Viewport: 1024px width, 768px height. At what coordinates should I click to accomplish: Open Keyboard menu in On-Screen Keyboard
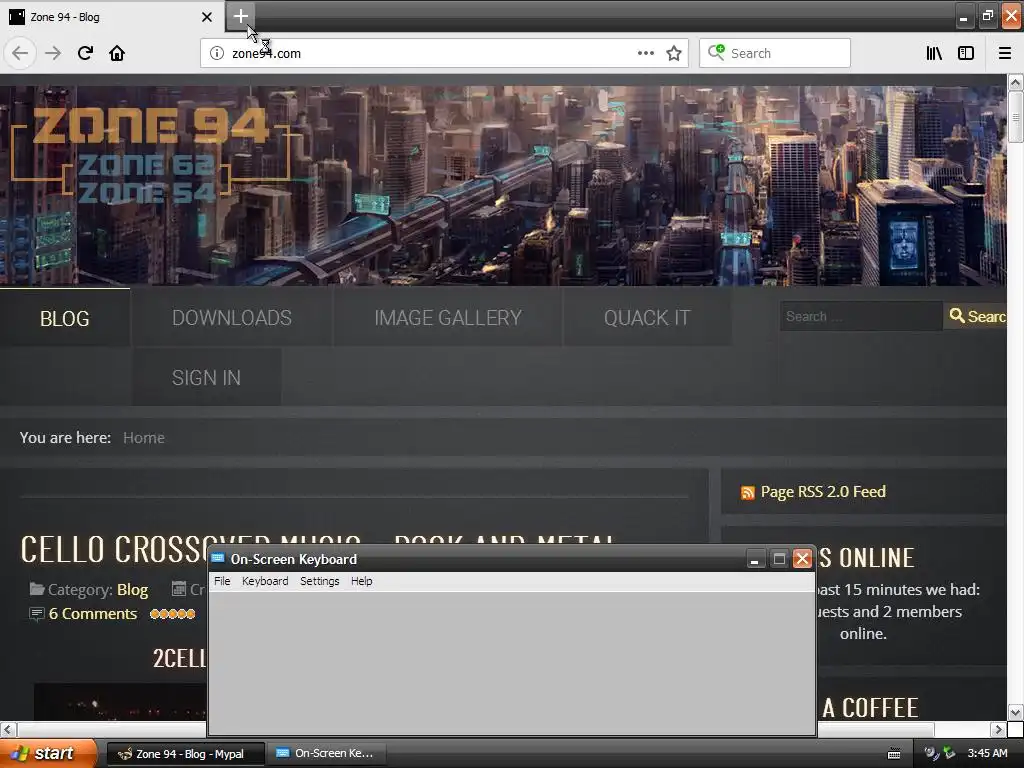[x=264, y=581]
